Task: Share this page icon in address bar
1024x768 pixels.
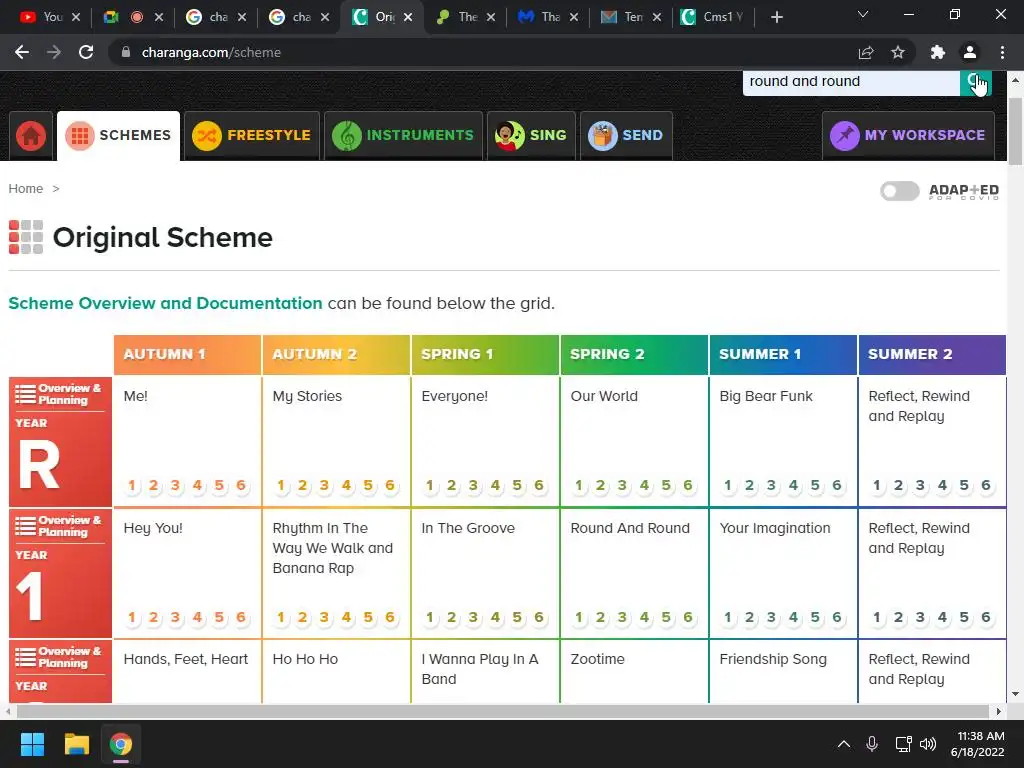Action: pyautogui.click(x=866, y=52)
